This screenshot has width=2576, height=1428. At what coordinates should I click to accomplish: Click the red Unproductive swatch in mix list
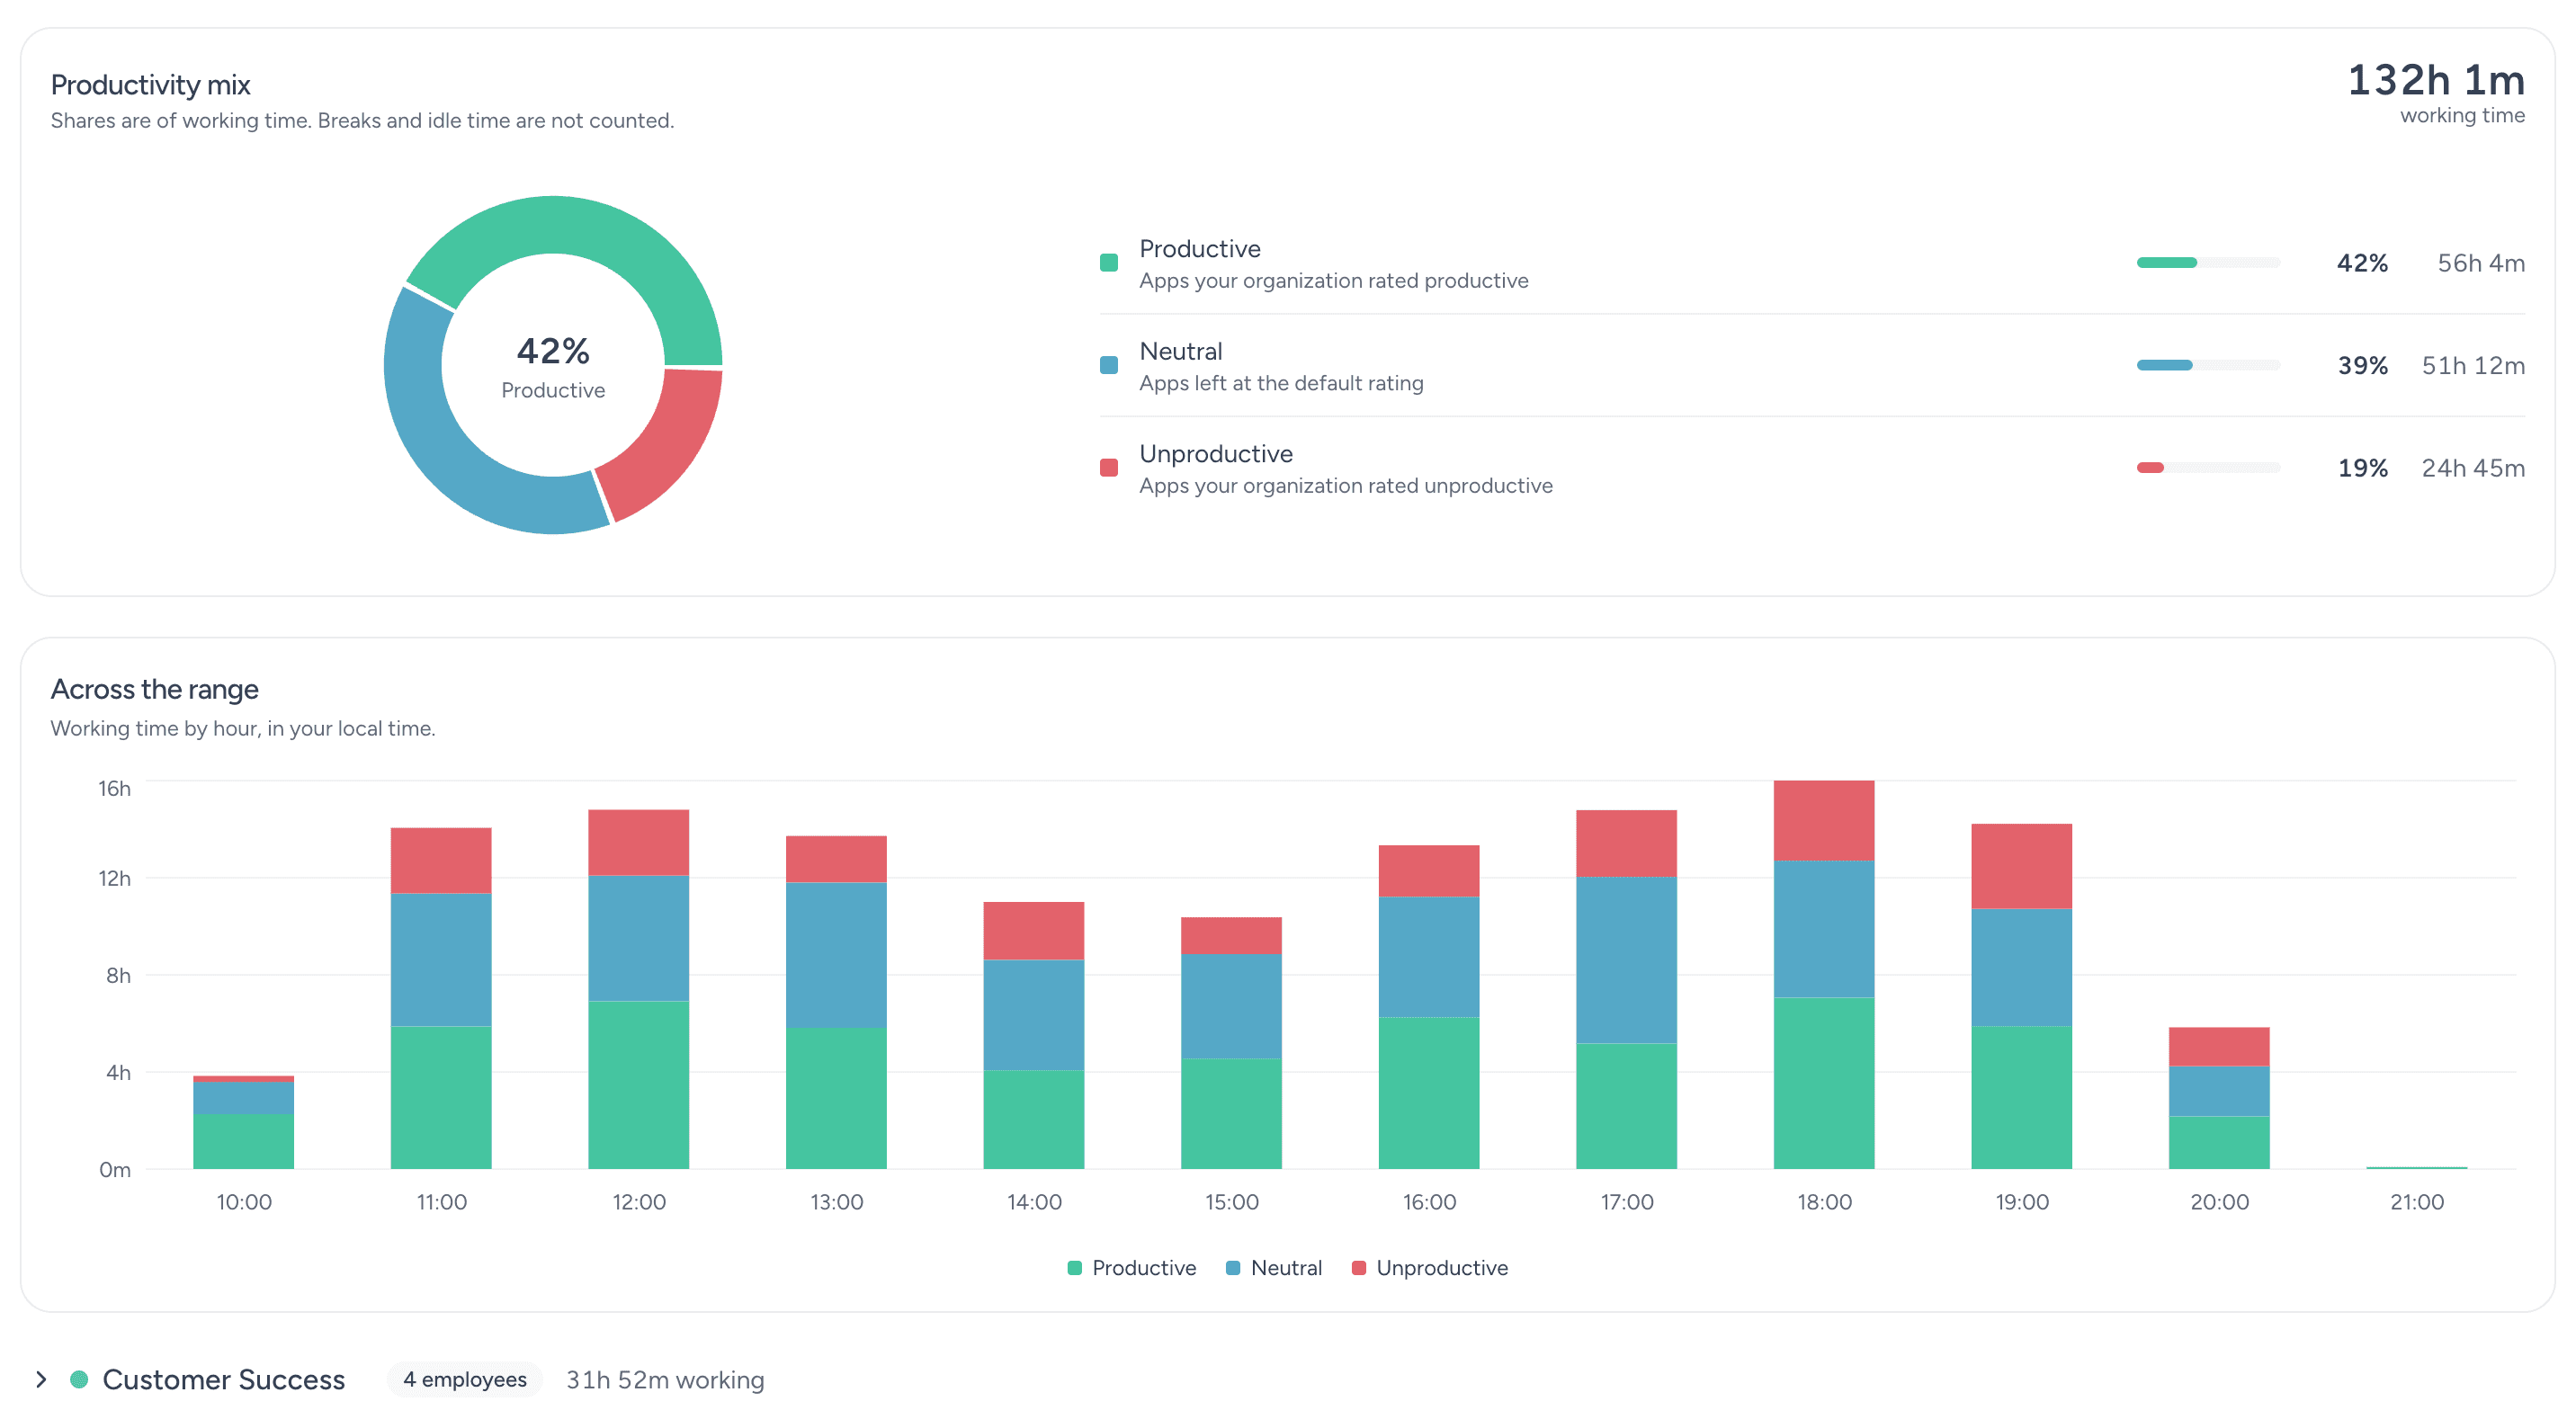click(1108, 468)
